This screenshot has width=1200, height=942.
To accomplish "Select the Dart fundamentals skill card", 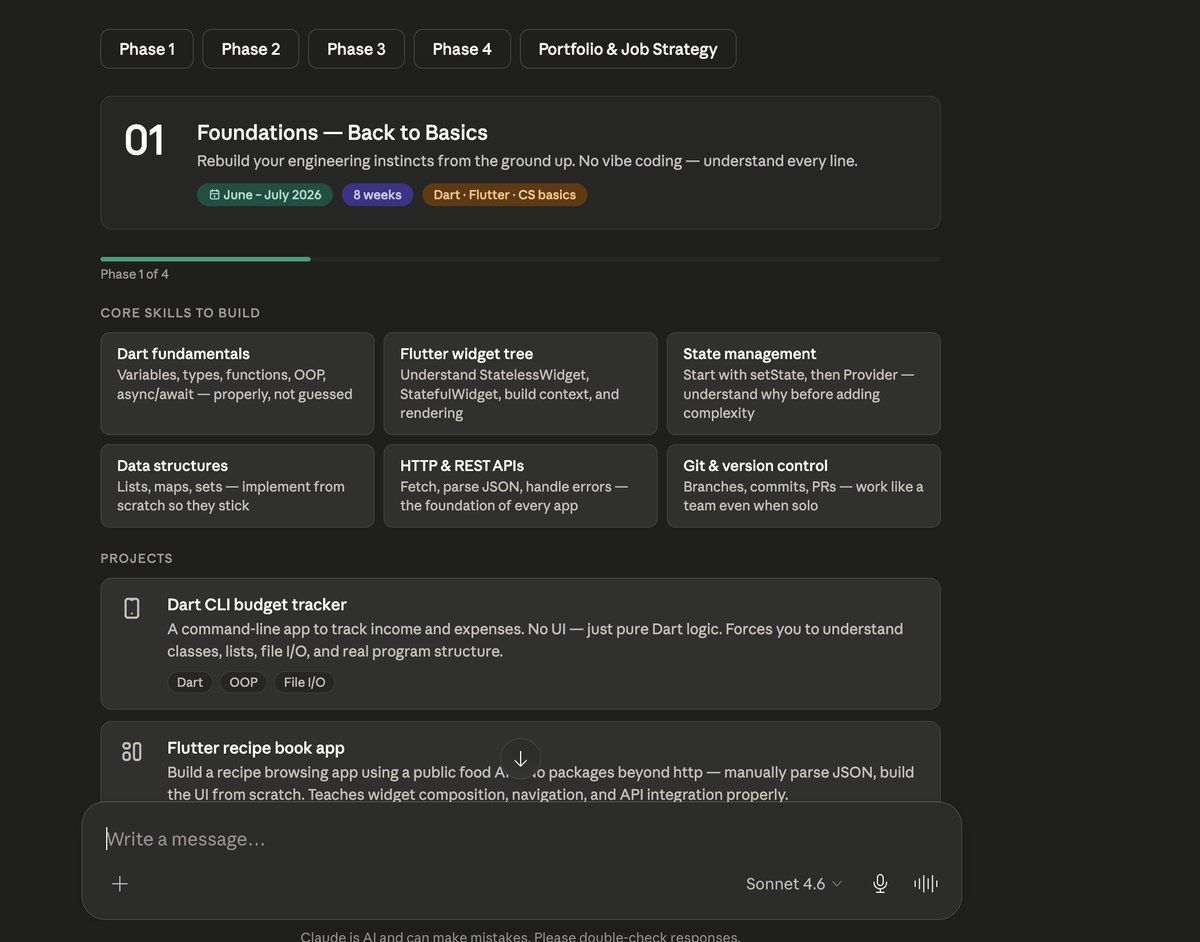I will (237, 384).
